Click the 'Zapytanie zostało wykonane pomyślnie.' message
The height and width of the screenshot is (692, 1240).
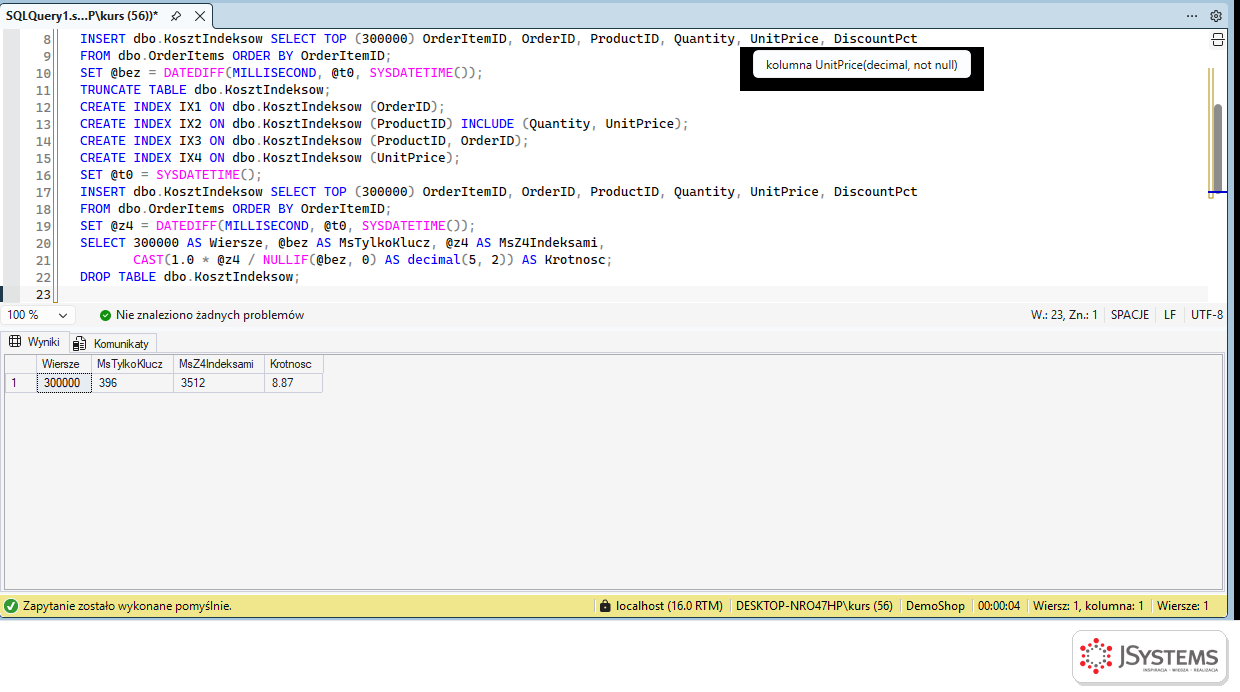(x=127, y=606)
